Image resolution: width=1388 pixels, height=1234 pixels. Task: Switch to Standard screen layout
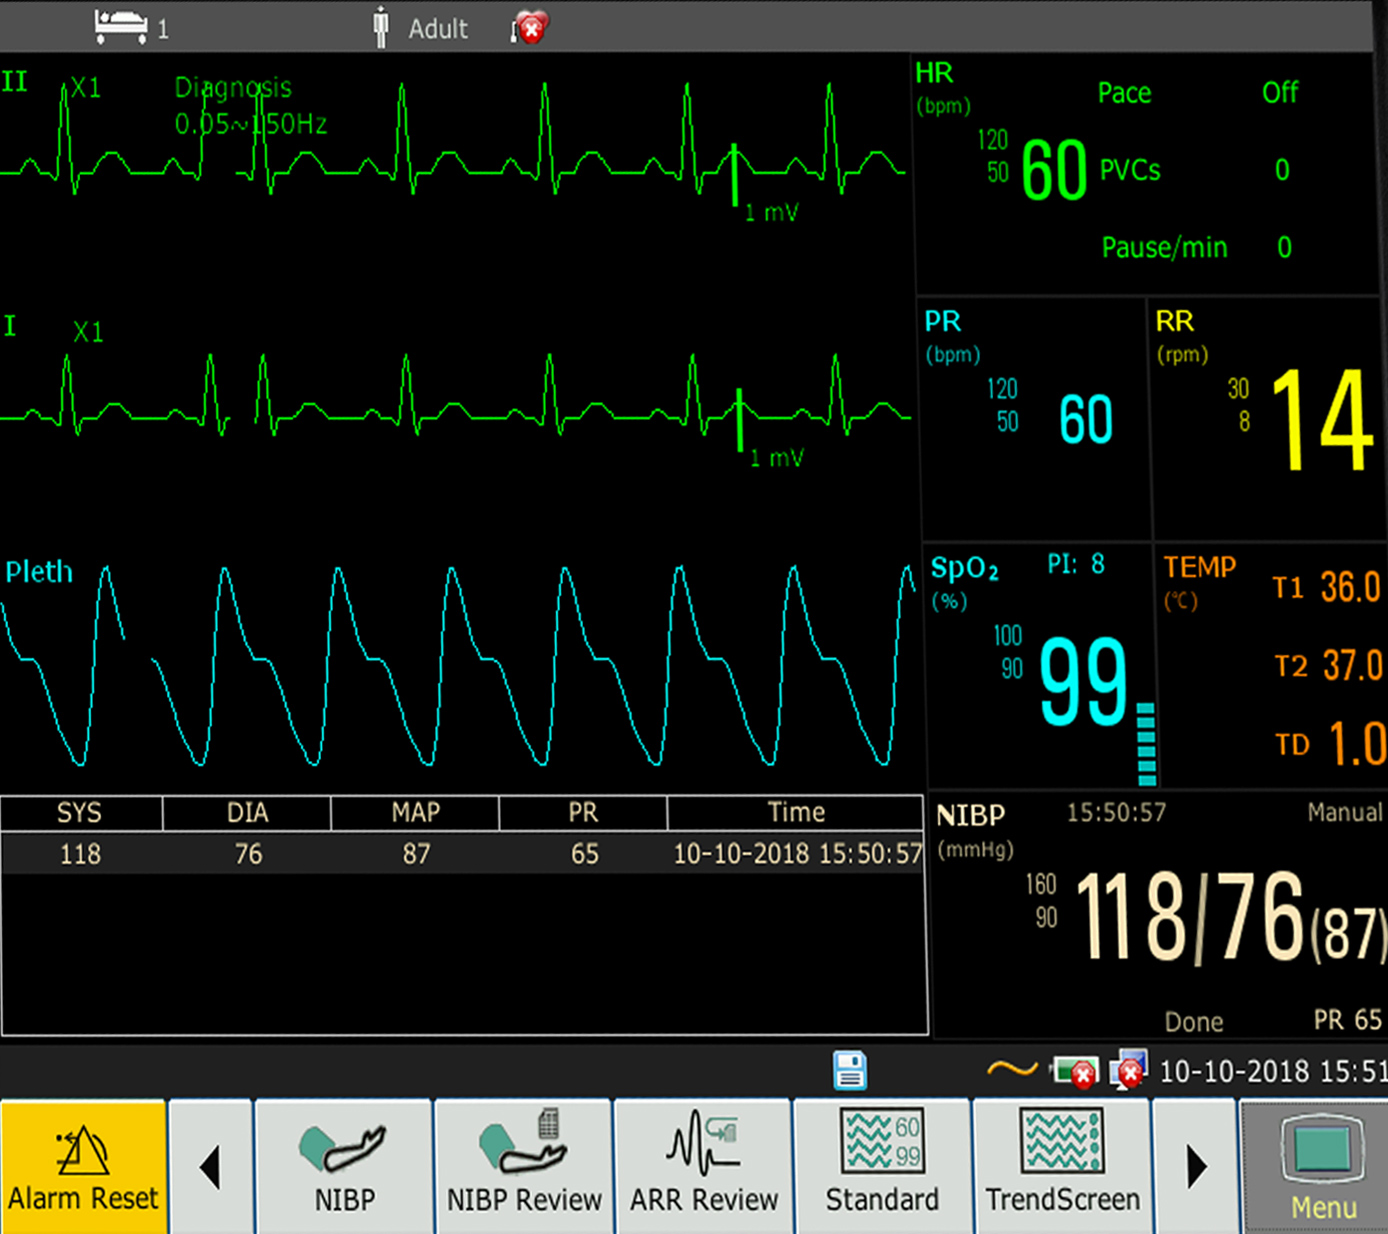pyautogui.click(x=882, y=1167)
